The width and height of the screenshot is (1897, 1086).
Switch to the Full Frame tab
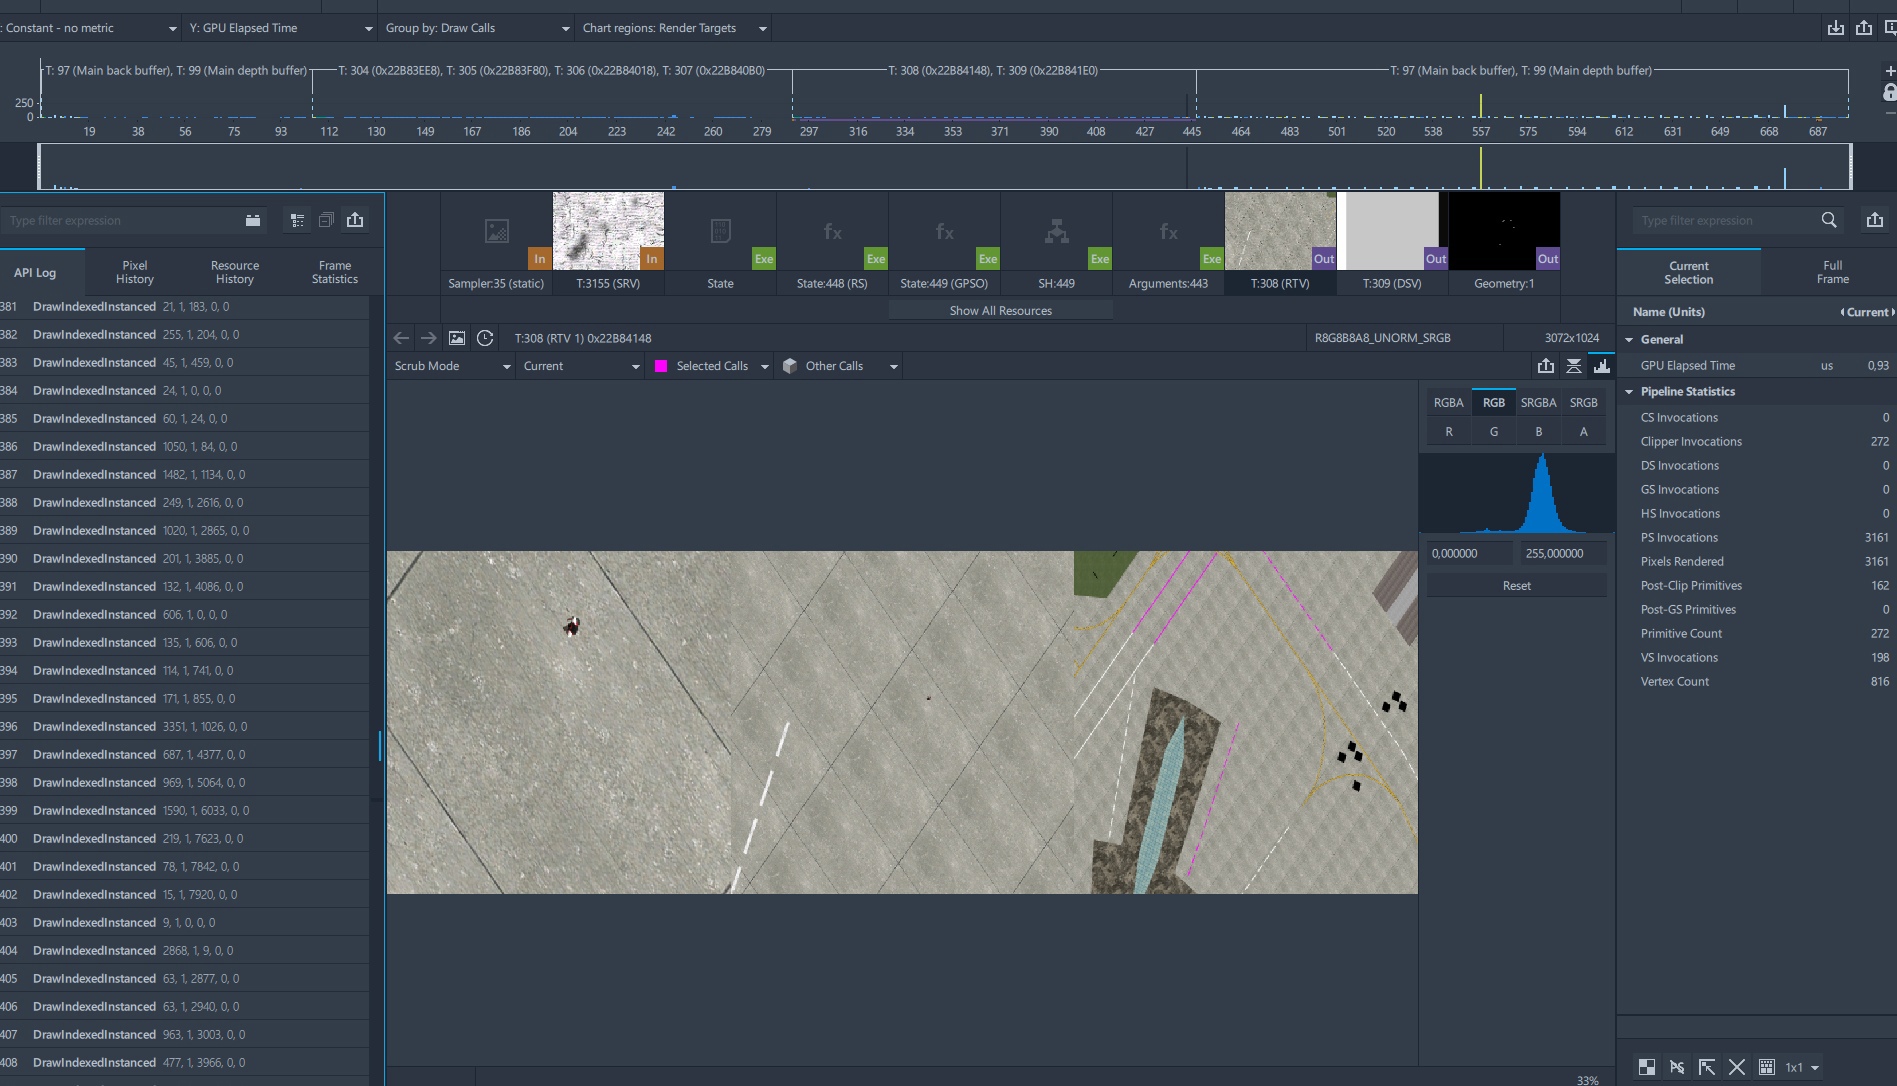pyautogui.click(x=1832, y=272)
